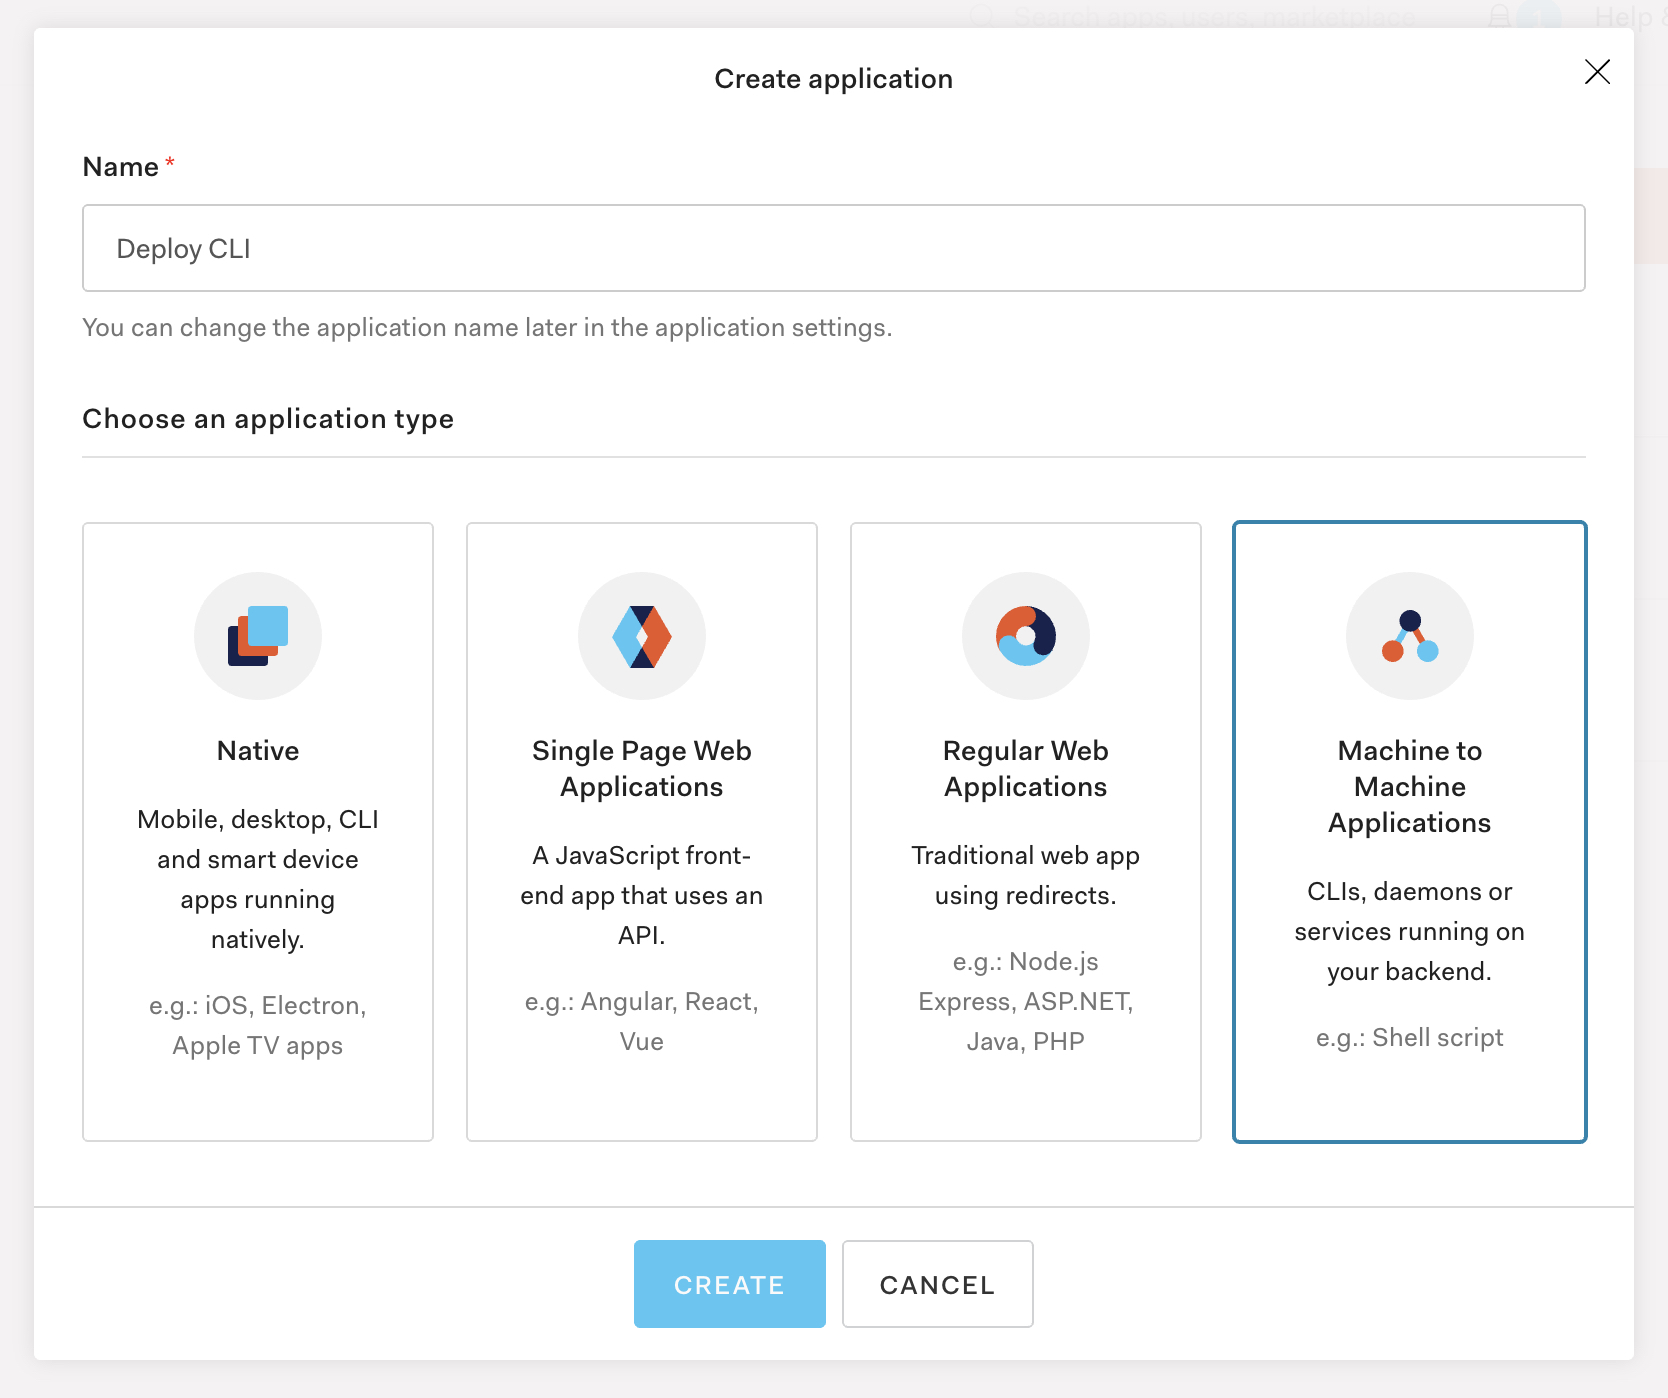Select the Native application type
This screenshot has height=1398, width=1668.
point(258,830)
